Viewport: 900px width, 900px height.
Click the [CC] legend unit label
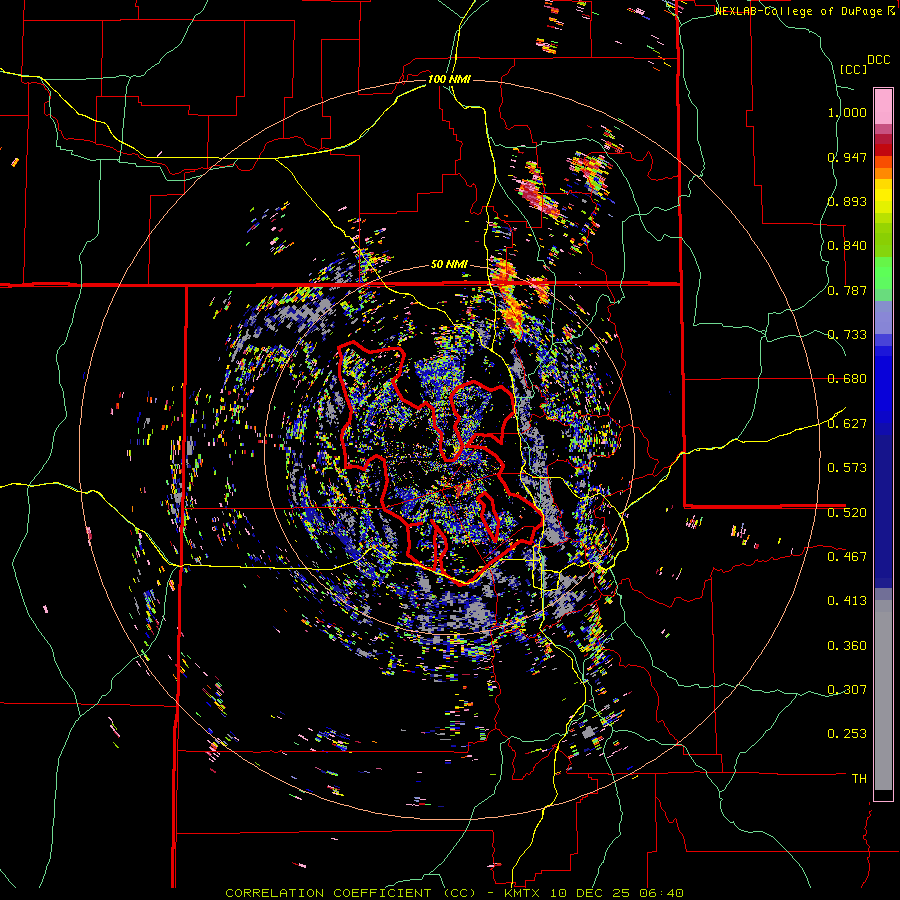tap(853, 69)
